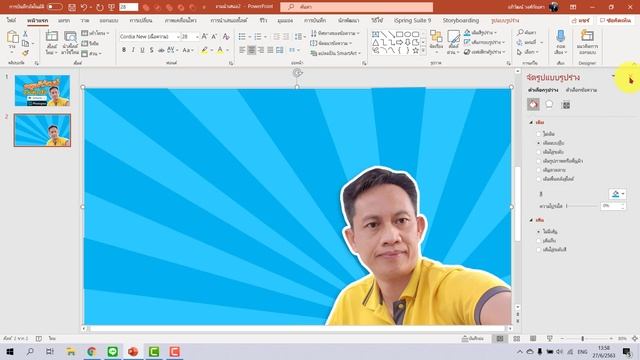Open the Shape Outline ribbon dropdown
This screenshot has width=640, height=360.
[484, 42]
